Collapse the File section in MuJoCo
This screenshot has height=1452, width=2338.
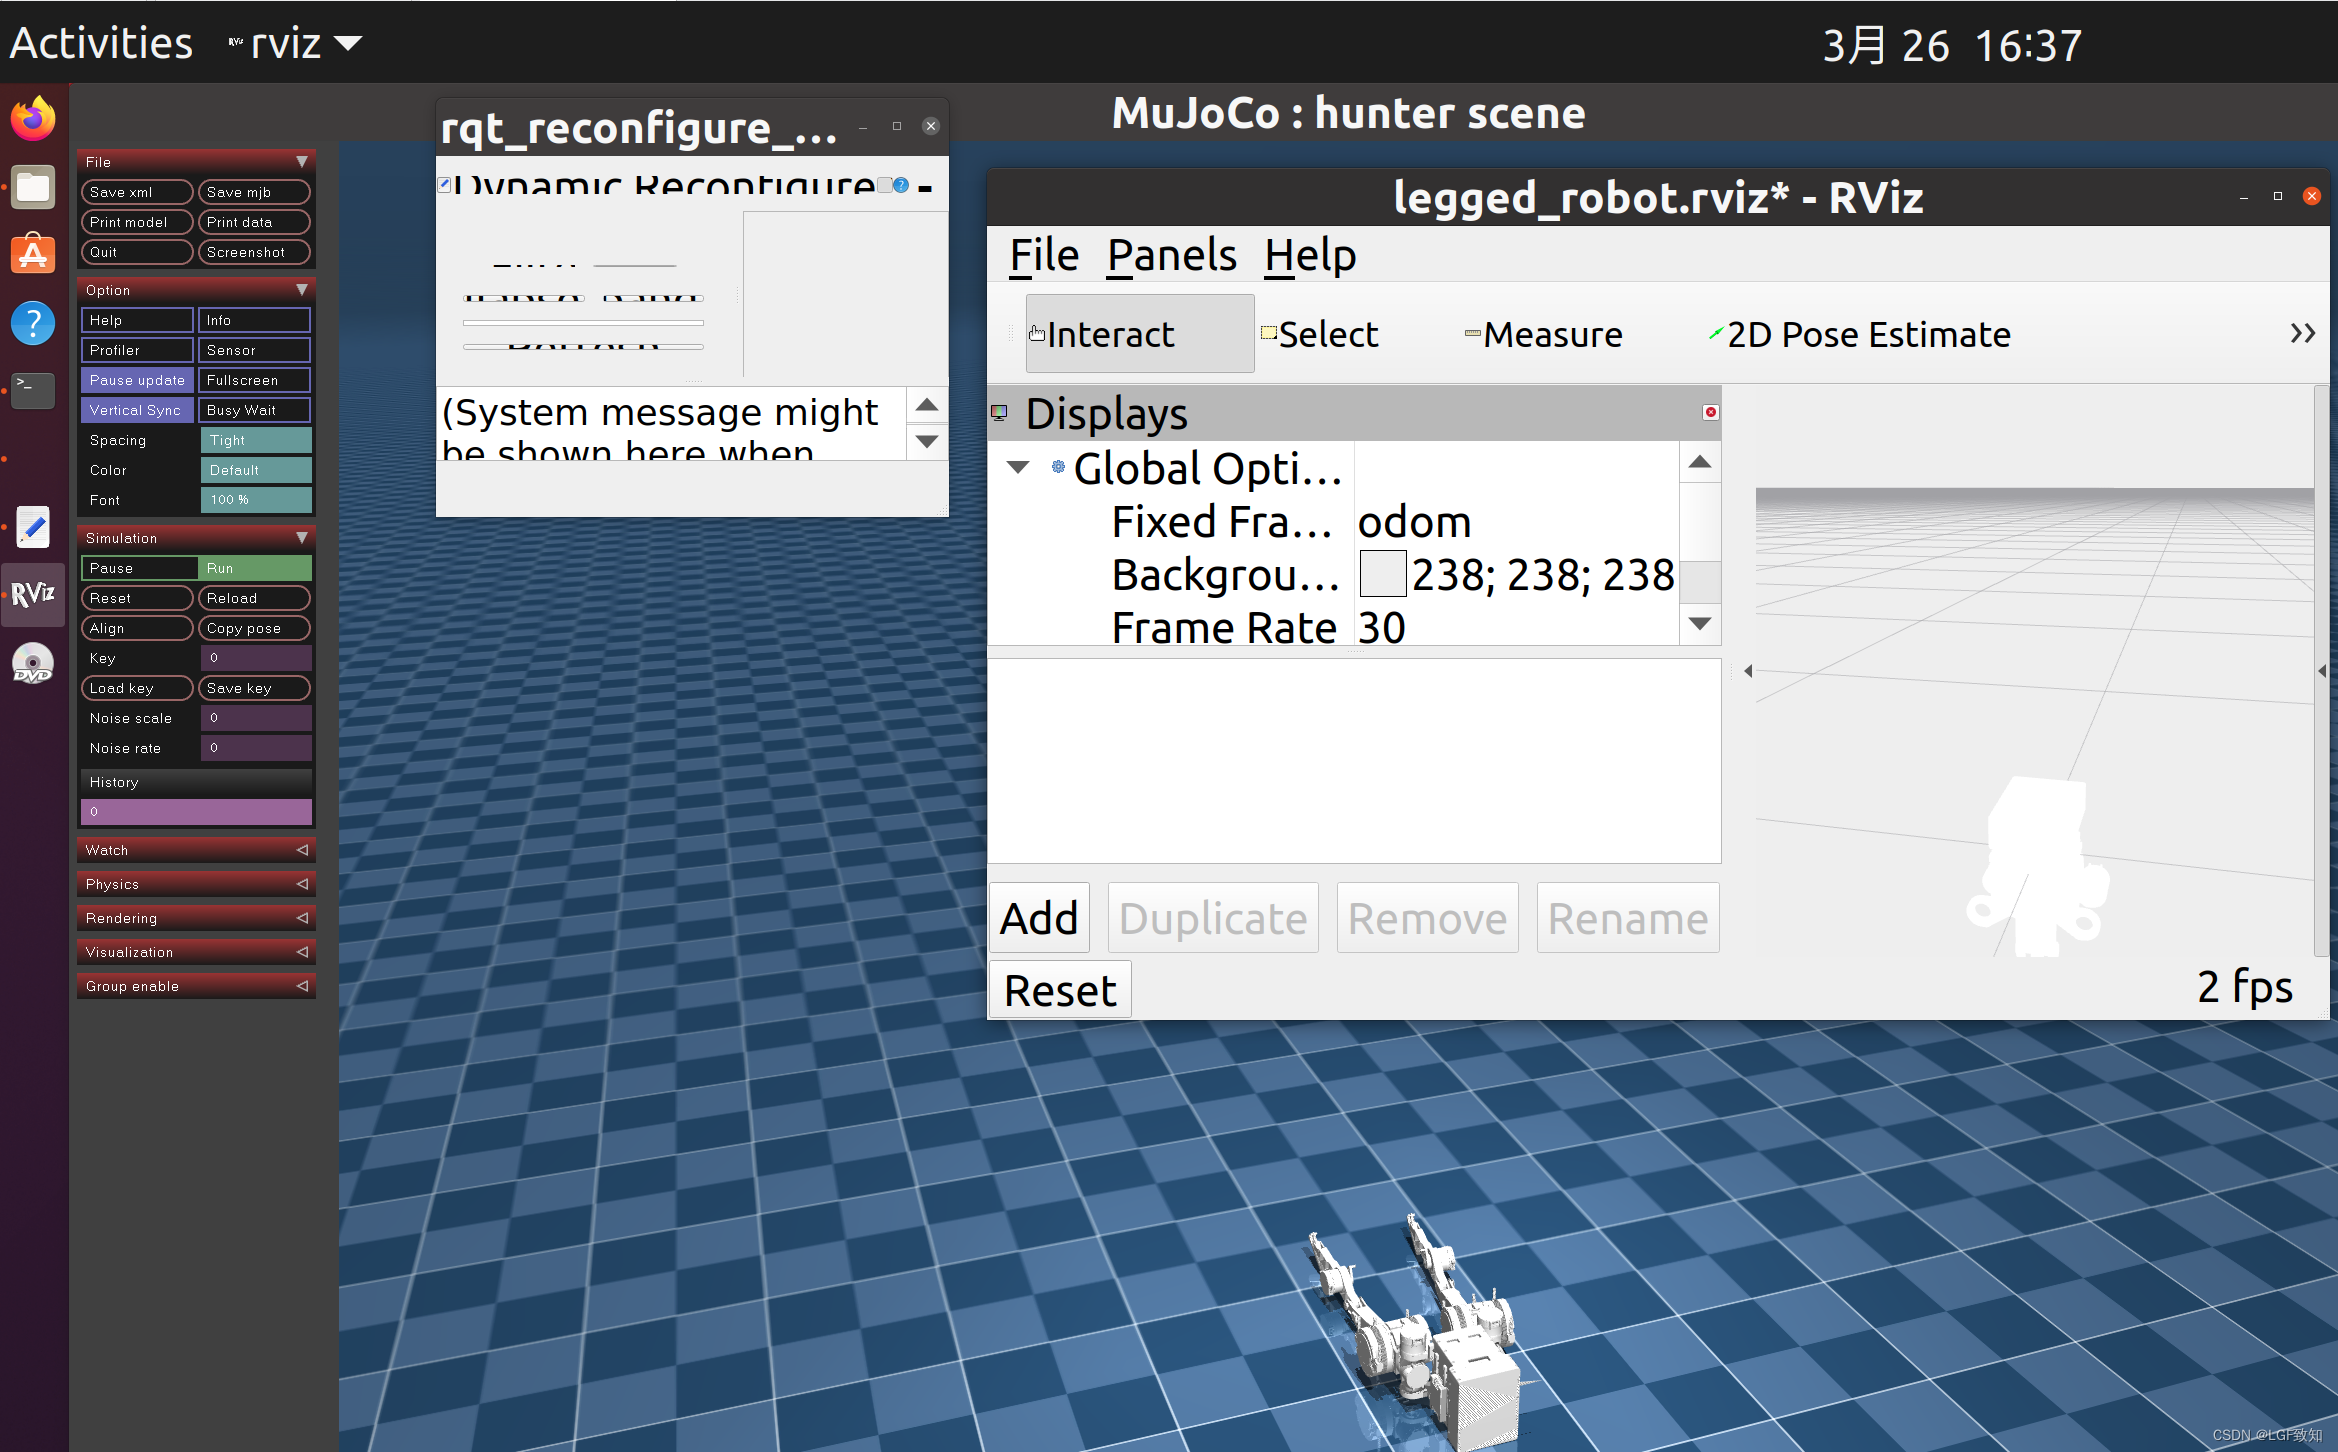[196, 162]
